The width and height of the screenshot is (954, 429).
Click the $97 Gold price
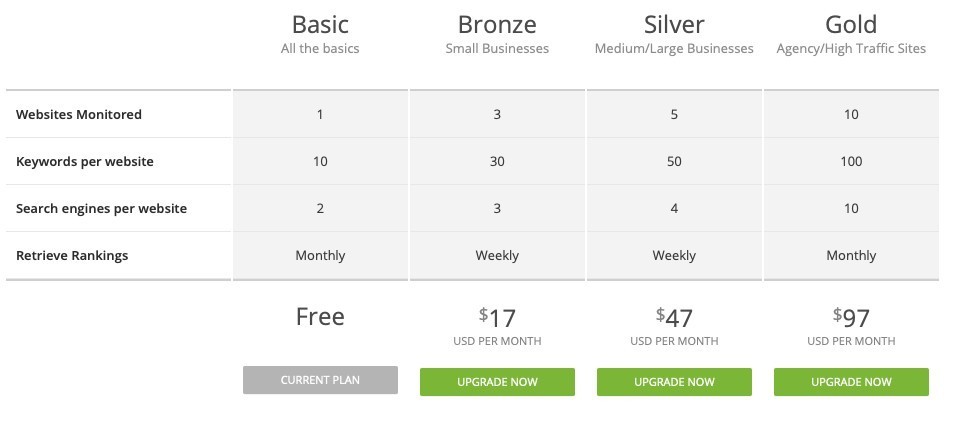(851, 317)
